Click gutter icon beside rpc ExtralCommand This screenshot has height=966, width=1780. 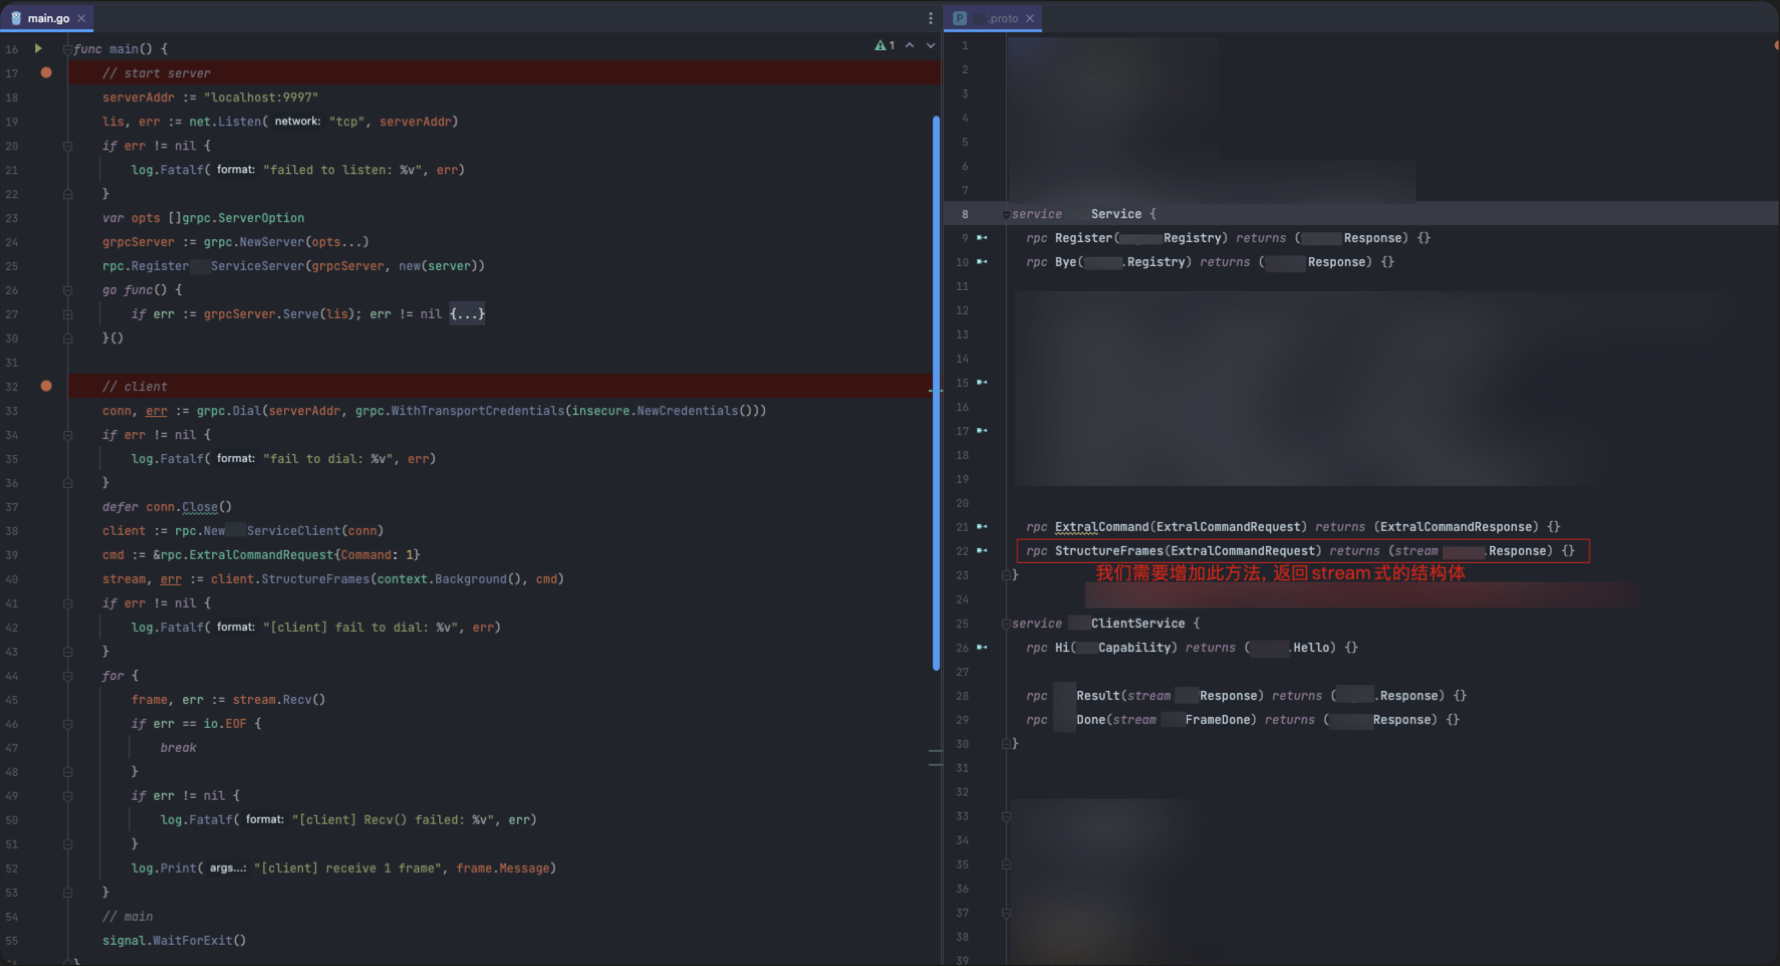(982, 526)
